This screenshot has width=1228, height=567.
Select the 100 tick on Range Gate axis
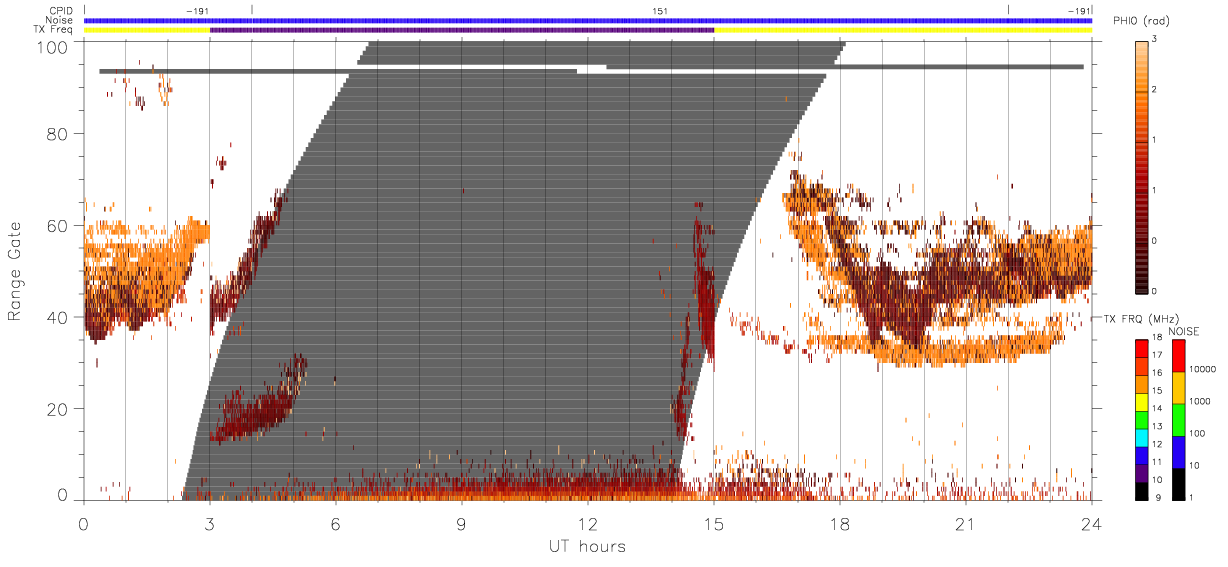(x=54, y=47)
